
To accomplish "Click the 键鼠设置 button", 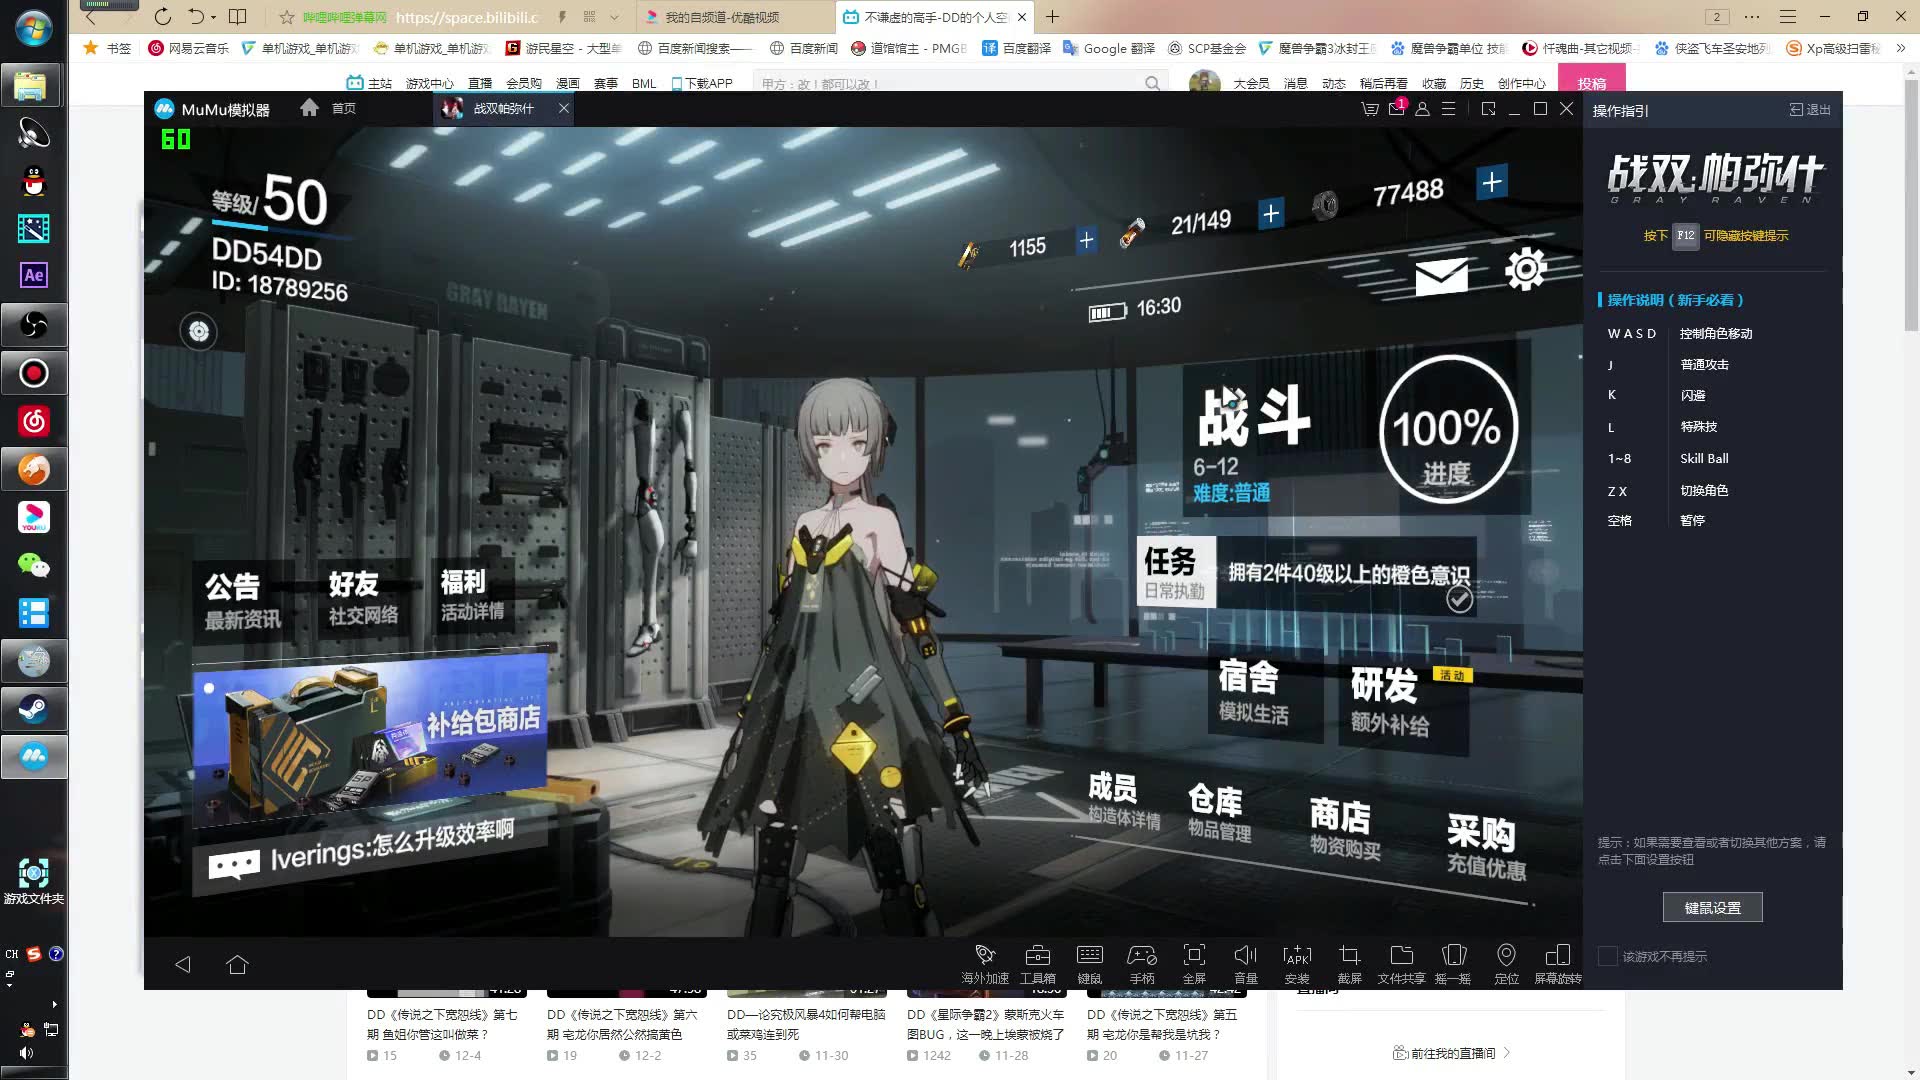I will [x=1712, y=907].
